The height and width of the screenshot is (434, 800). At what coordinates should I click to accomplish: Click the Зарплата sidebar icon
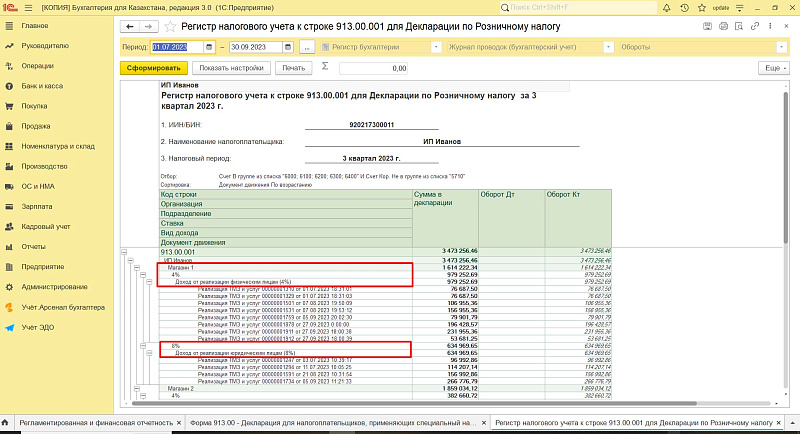tap(9, 206)
